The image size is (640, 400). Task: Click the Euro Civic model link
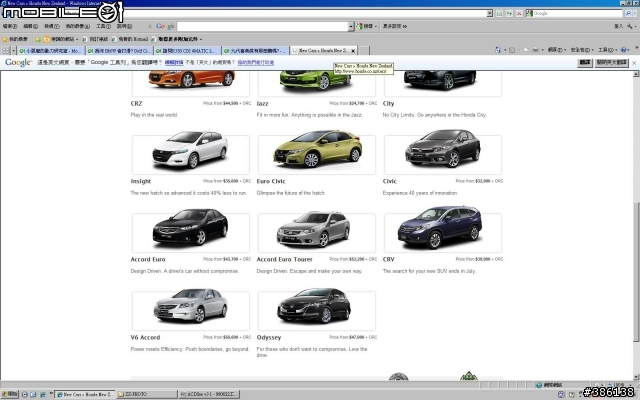(271, 181)
